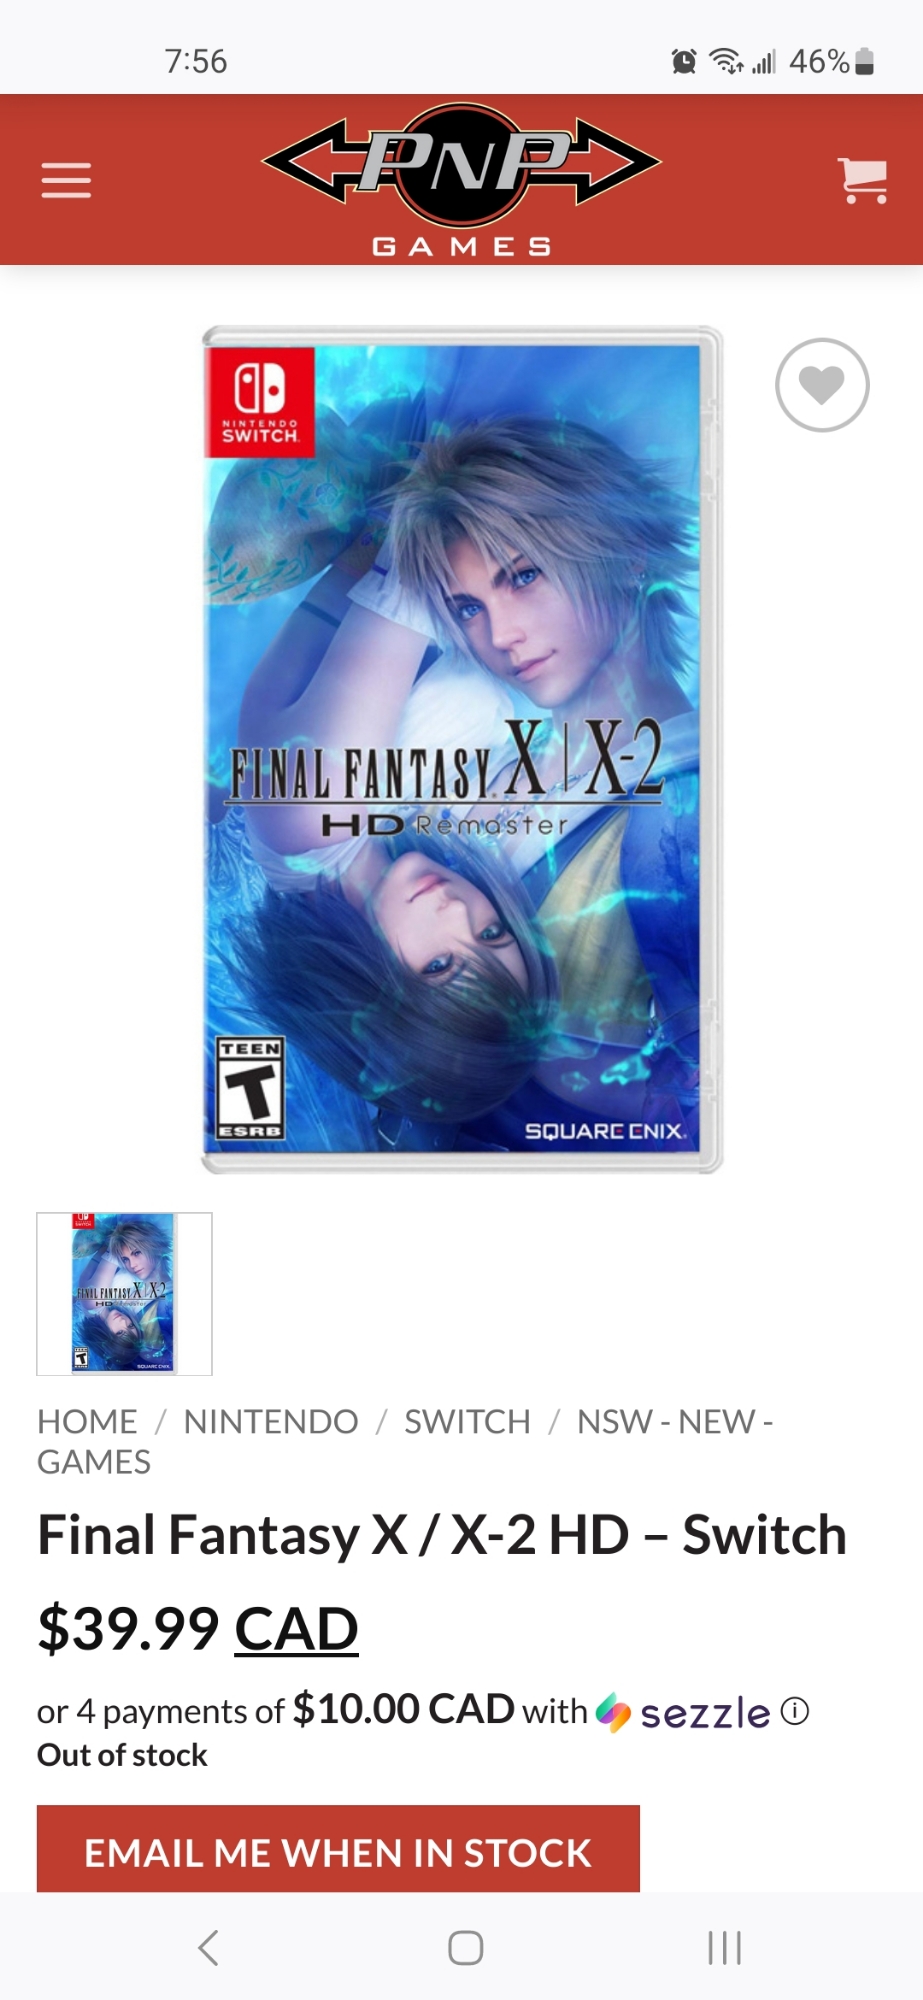Open Android recent apps button

coord(724,1947)
